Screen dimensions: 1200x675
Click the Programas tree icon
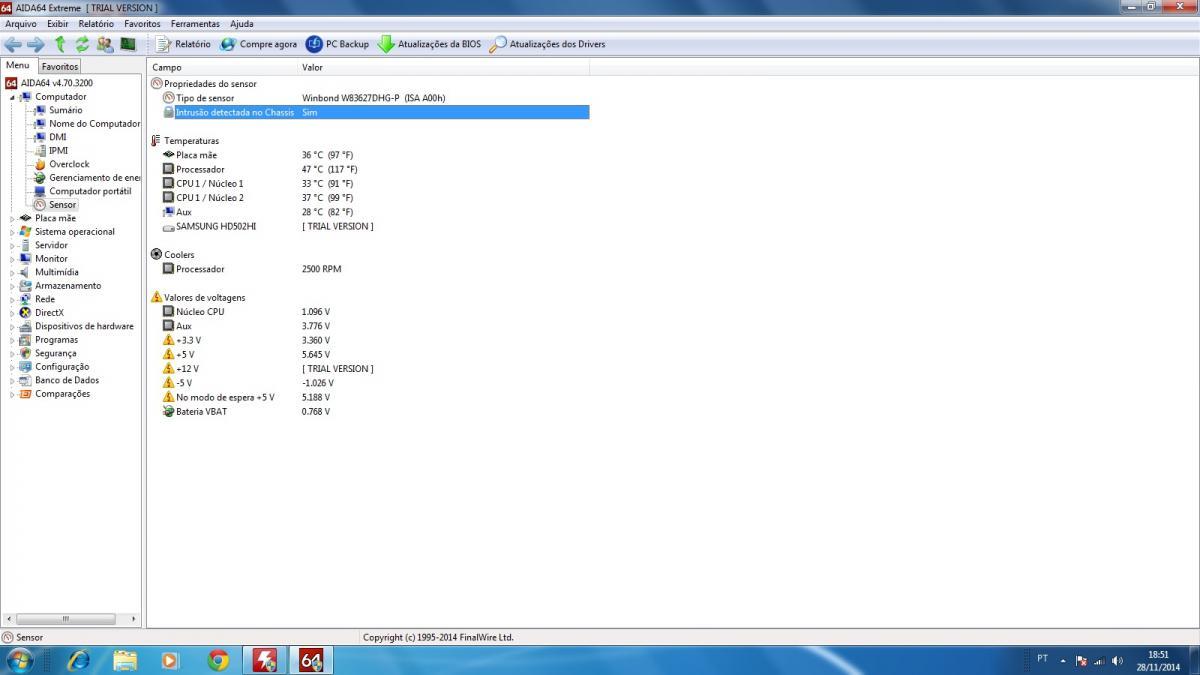pos(26,340)
